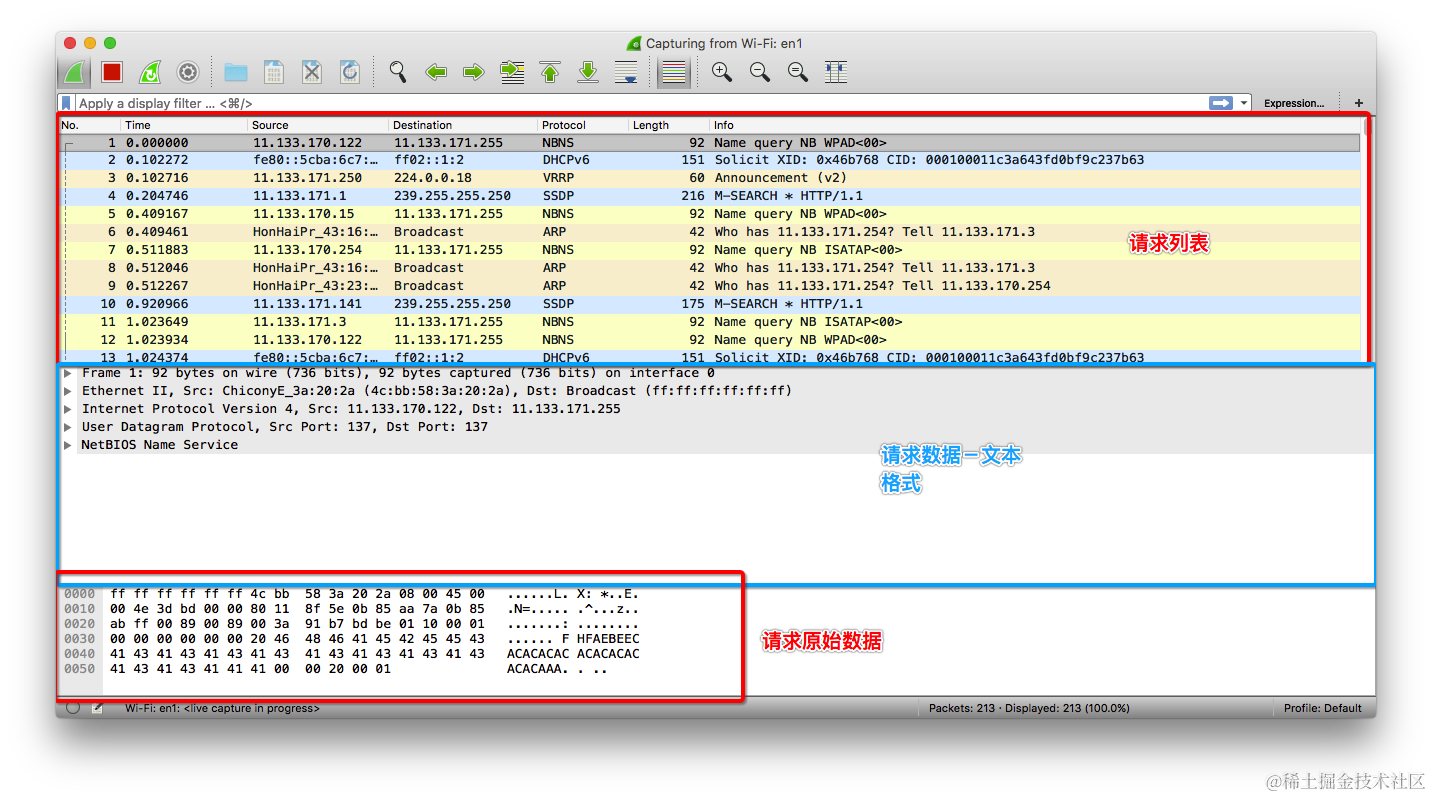This screenshot has width=1432, height=798.
Task: Open a capture file folder icon
Action: 236,72
